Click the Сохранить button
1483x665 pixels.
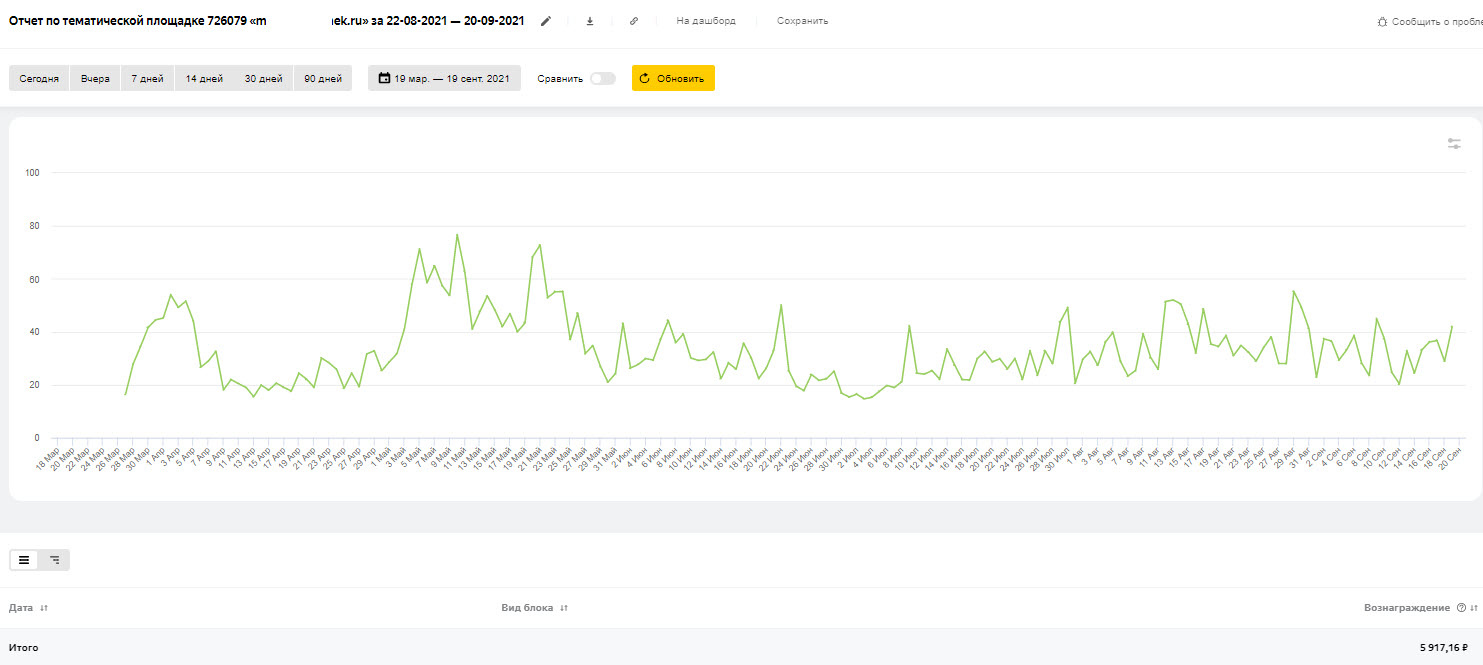tap(802, 21)
